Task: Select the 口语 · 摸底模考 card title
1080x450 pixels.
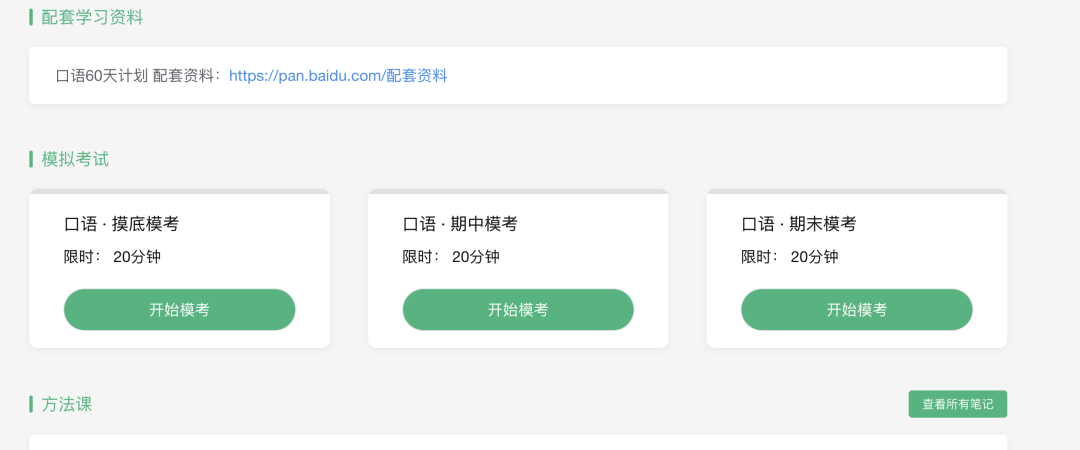Action: (x=121, y=224)
